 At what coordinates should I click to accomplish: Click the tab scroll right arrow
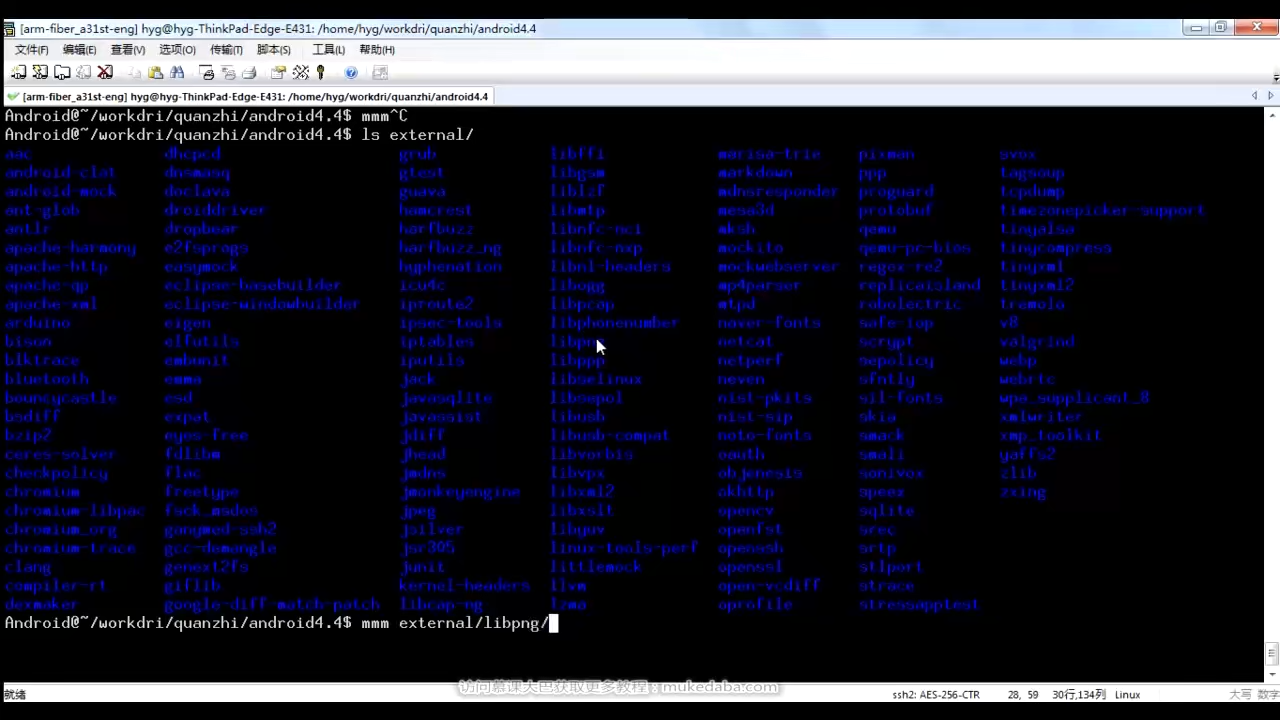pyautogui.click(x=1270, y=96)
